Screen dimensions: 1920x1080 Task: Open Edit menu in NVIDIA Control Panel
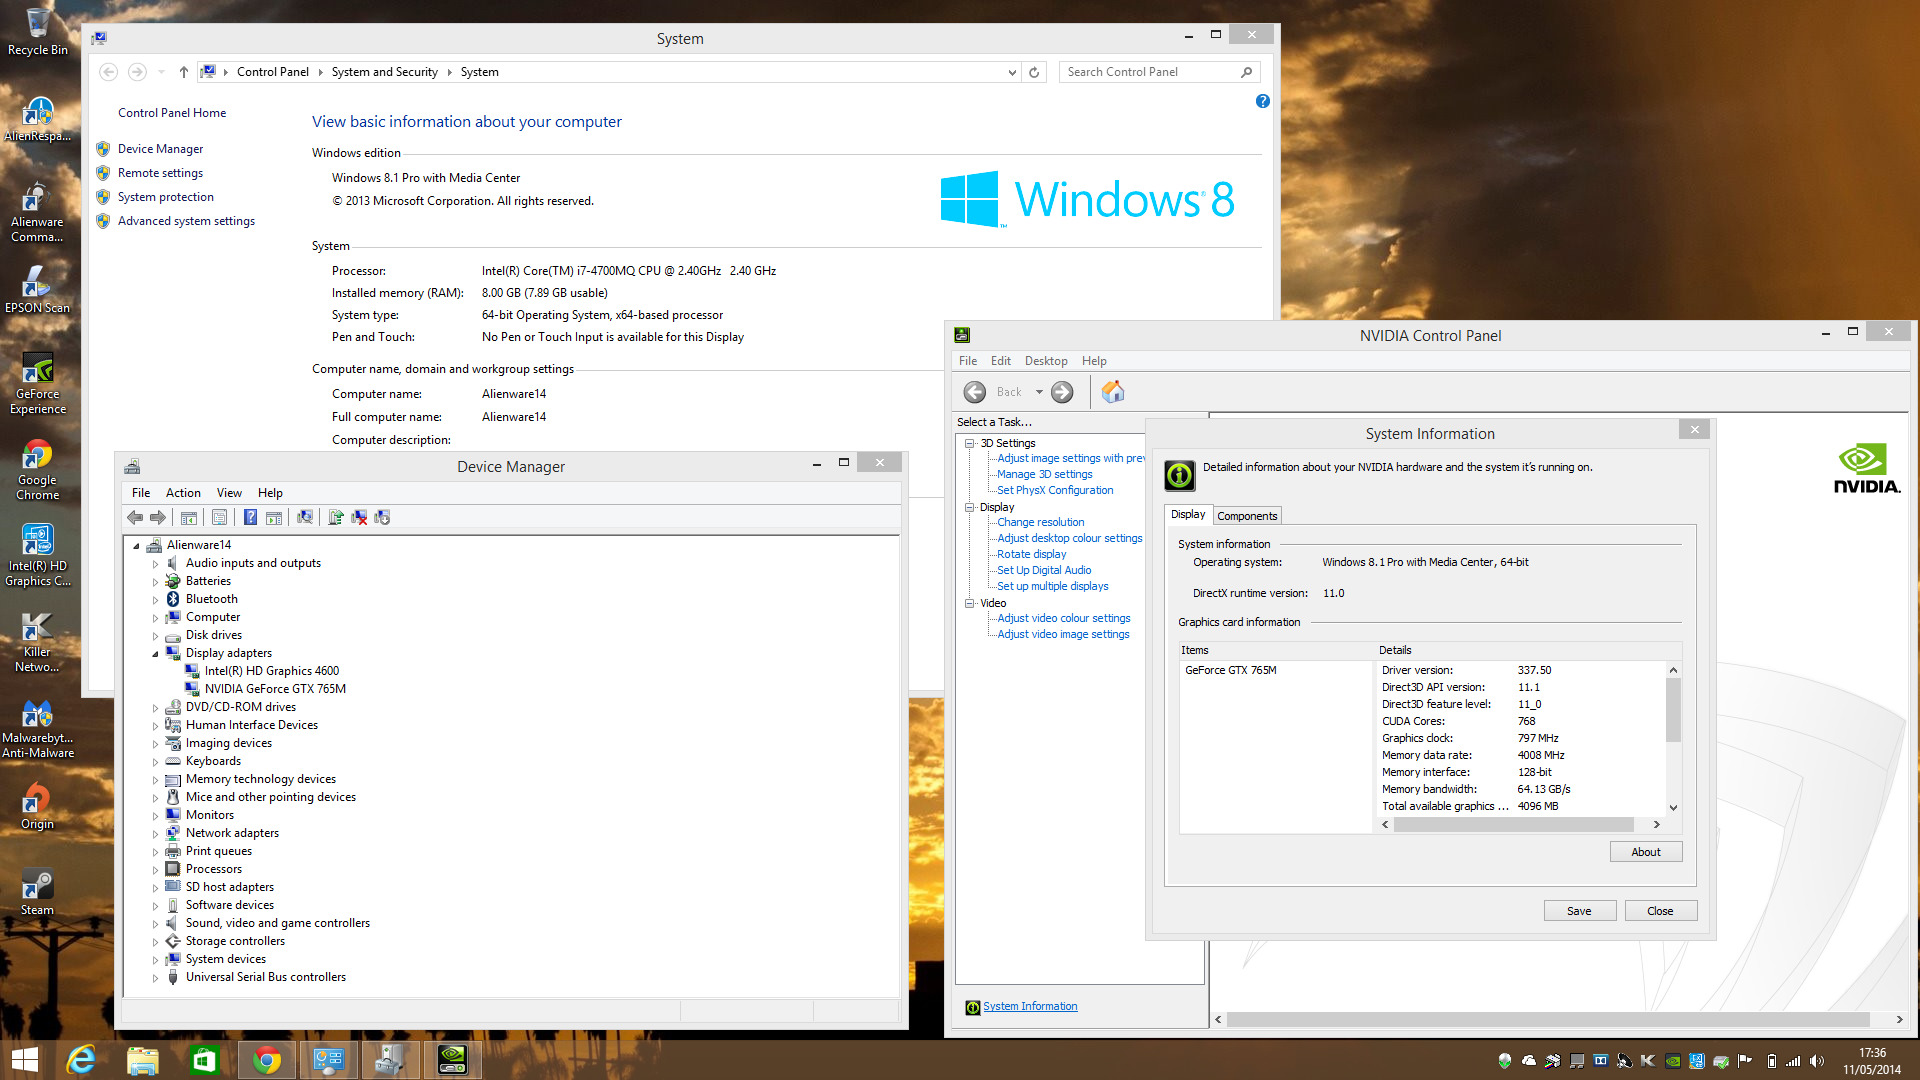pos(1001,361)
